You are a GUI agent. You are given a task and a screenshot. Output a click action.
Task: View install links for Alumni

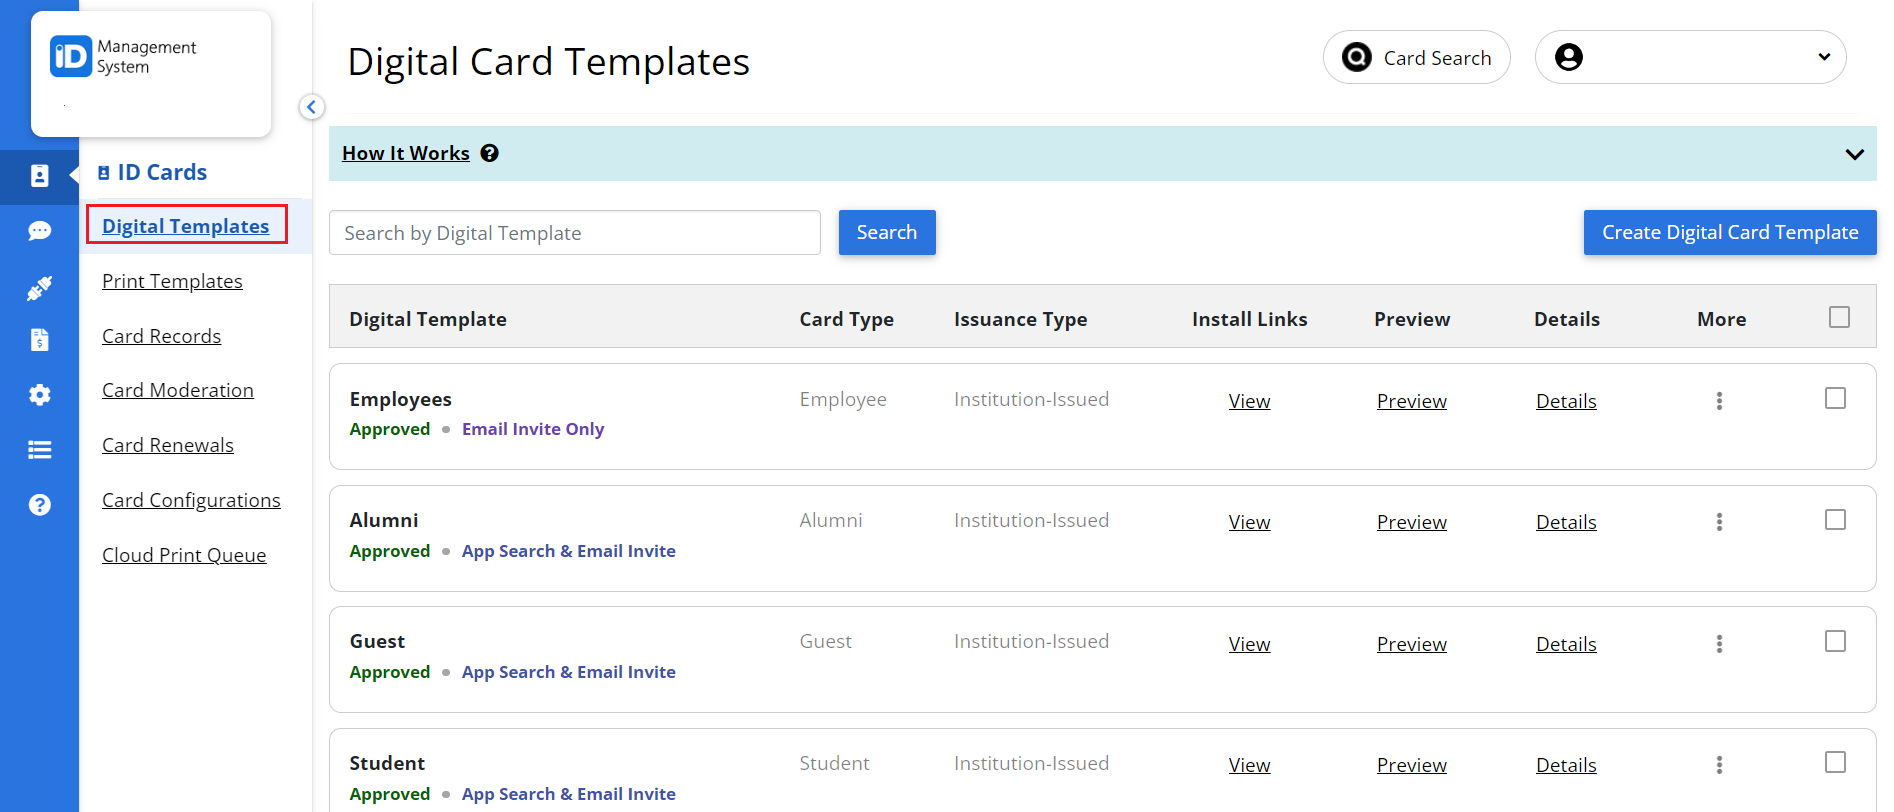coord(1249,522)
